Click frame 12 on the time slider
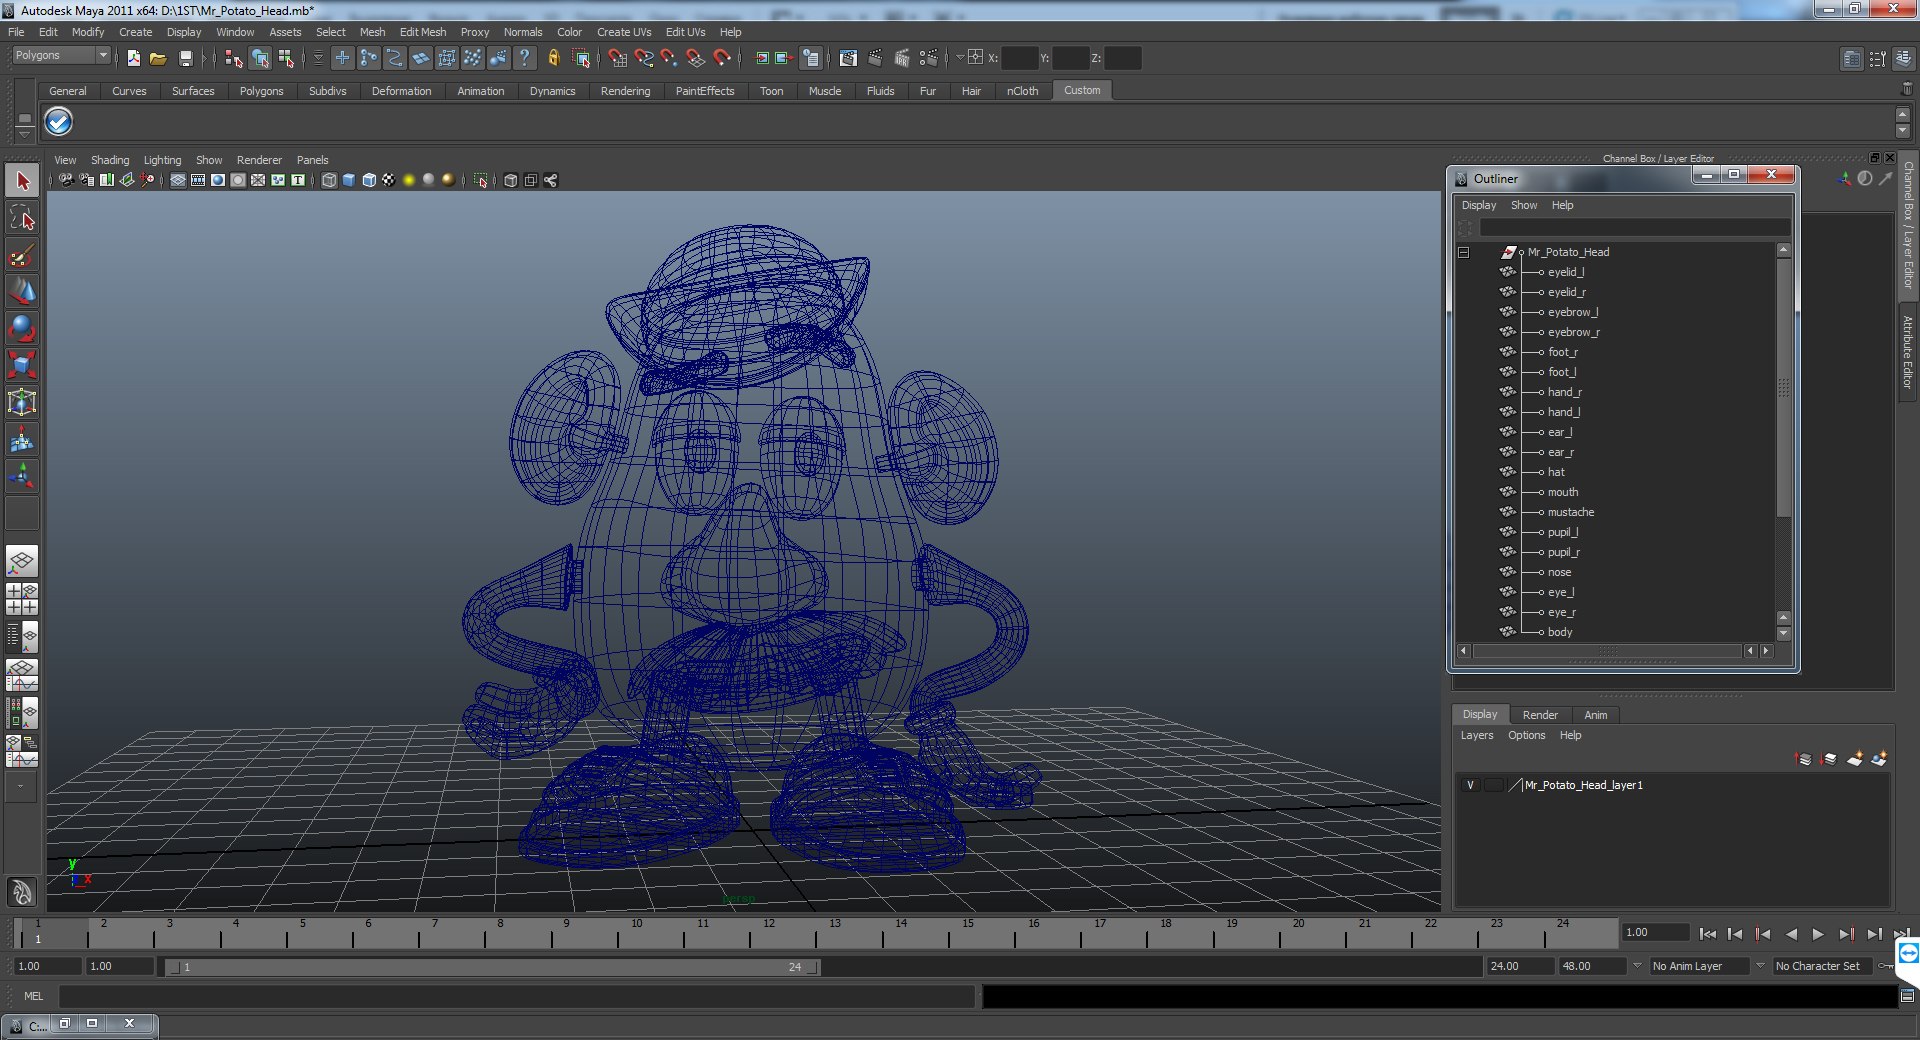This screenshot has width=1920, height=1040. click(x=769, y=934)
